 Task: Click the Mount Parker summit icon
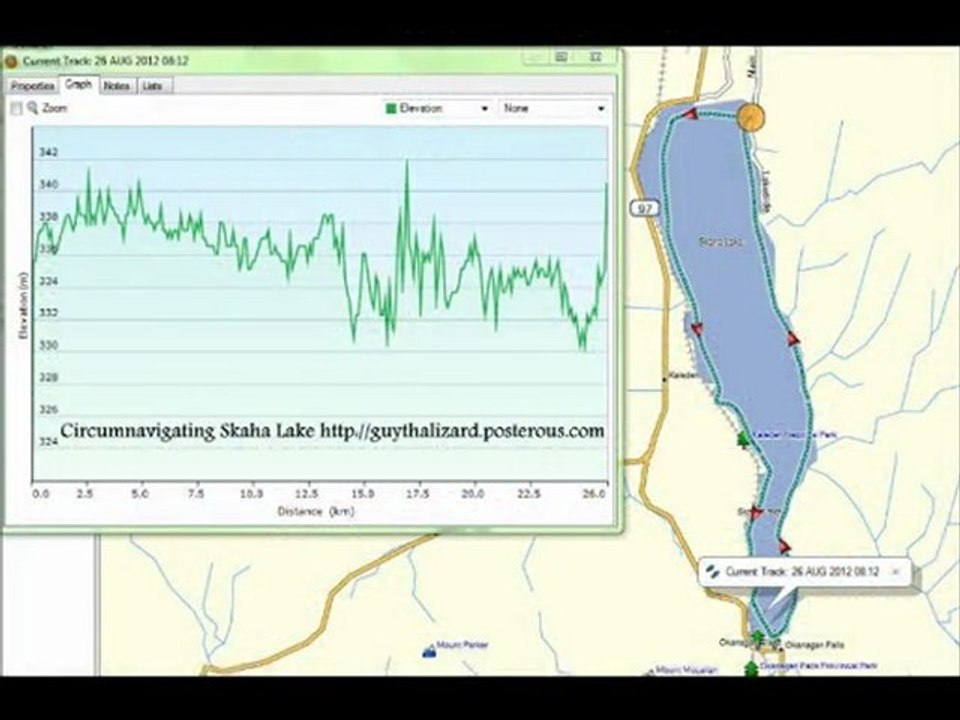coord(429,651)
